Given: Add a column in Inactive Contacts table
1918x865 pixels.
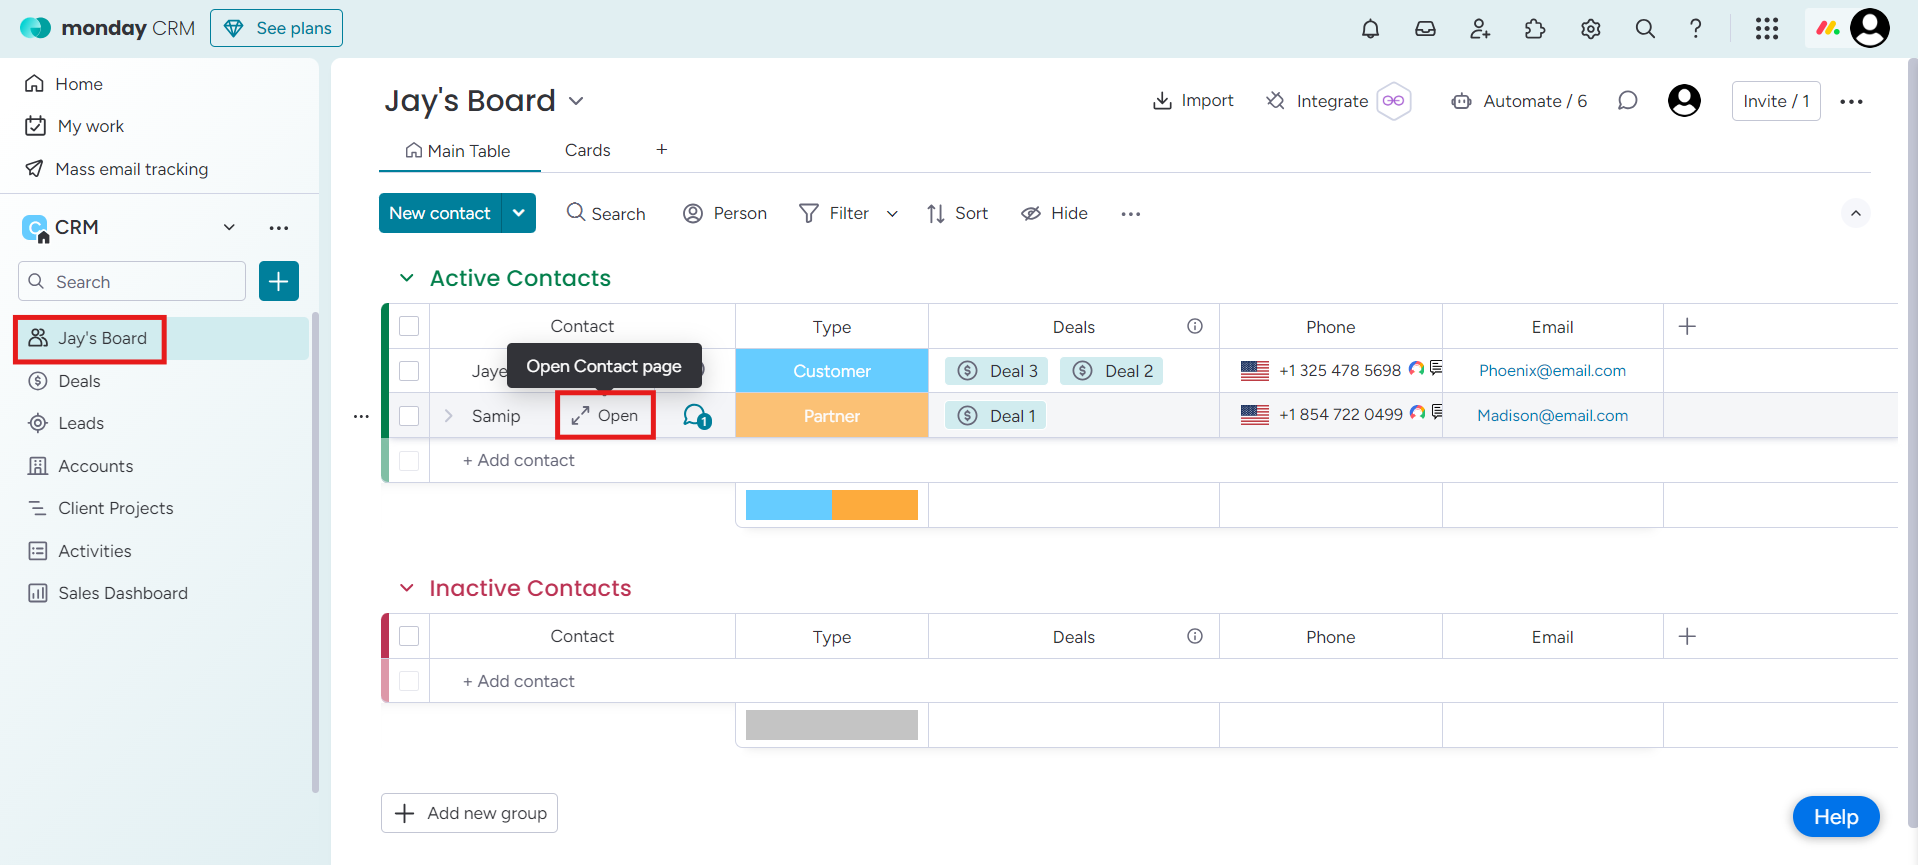Looking at the screenshot, I should pos(1687,637).
